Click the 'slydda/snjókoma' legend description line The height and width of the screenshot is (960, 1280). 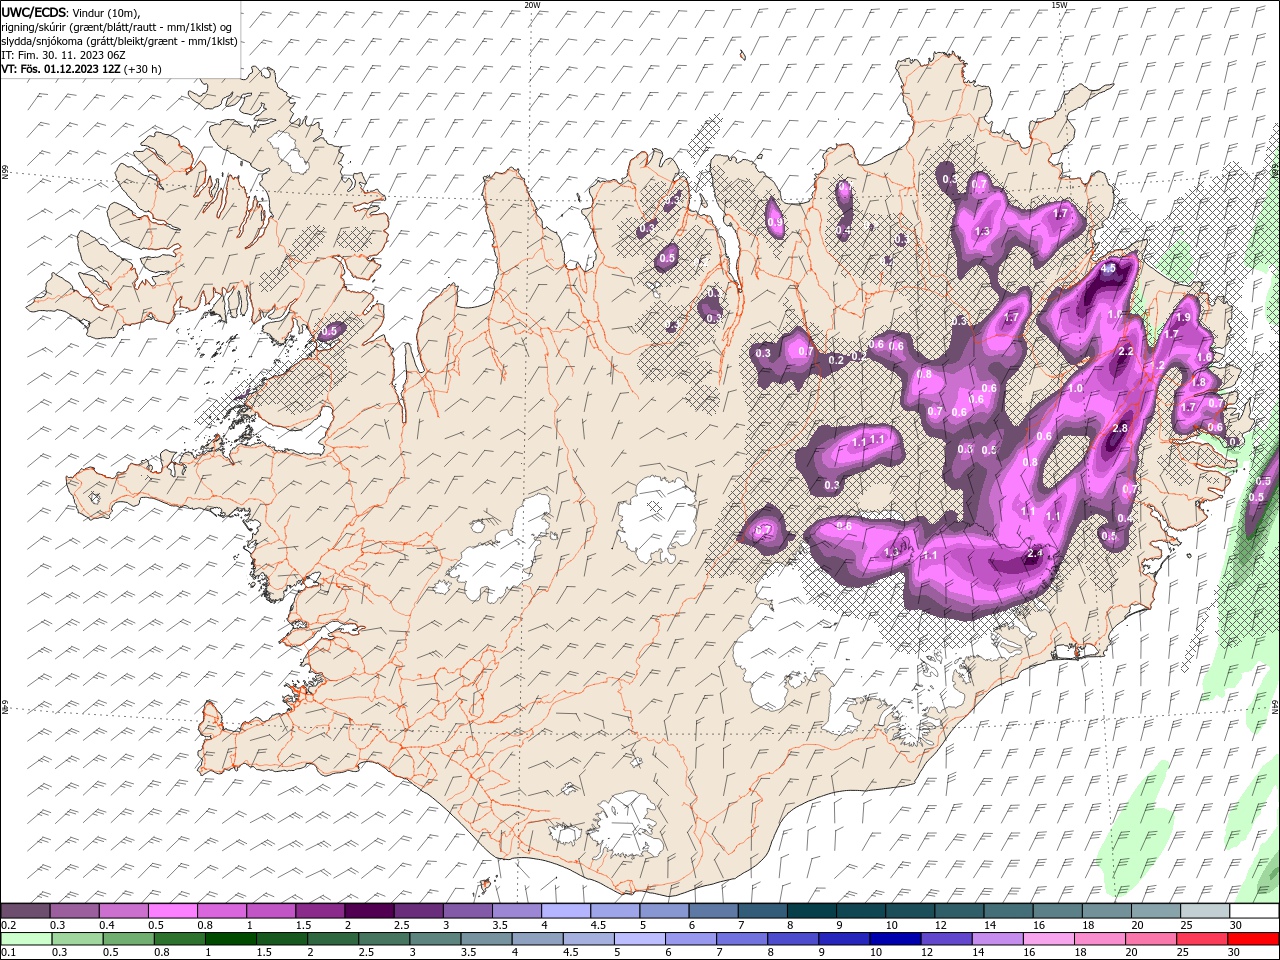pos(119,41)
